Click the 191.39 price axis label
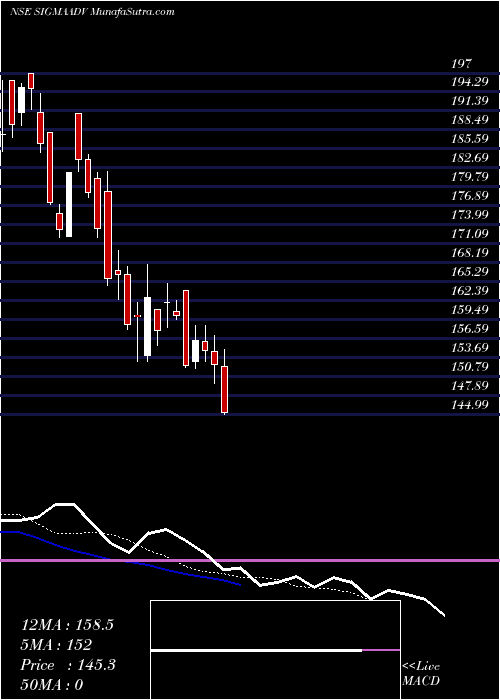500x700 pixels. pyautogui.click(x=469, y=101)
